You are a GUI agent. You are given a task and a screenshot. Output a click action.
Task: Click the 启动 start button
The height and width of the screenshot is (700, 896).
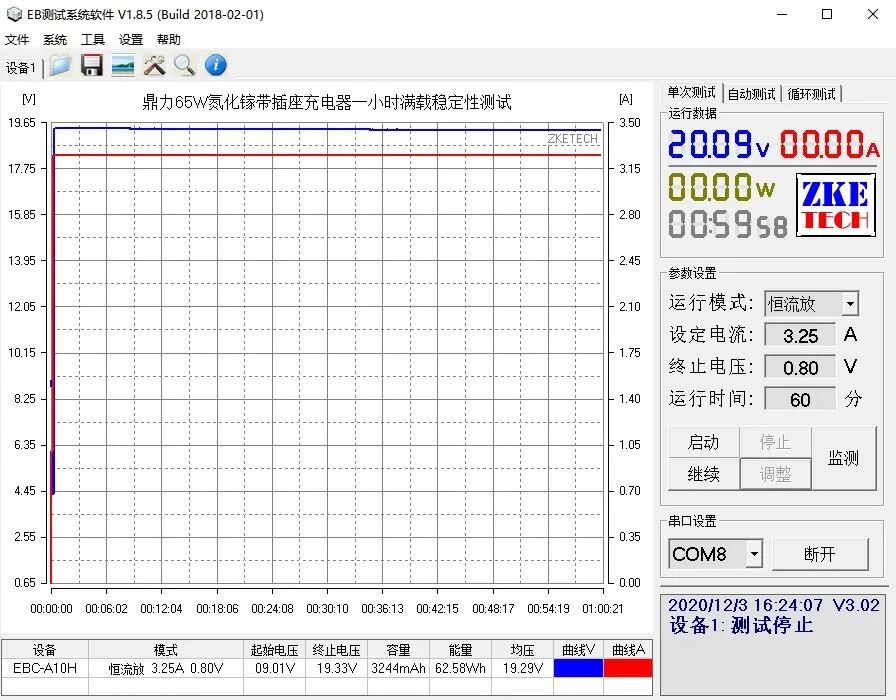pos(703,442)
